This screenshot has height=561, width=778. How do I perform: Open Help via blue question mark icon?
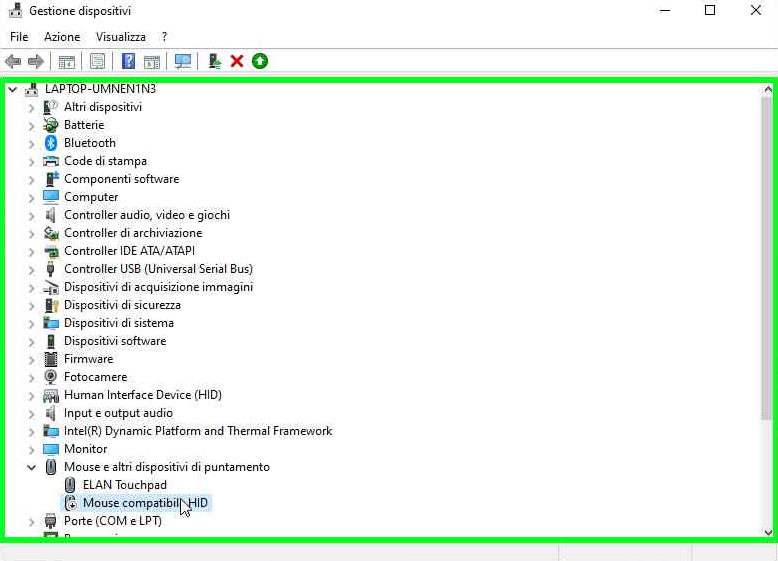pos(128,62)
